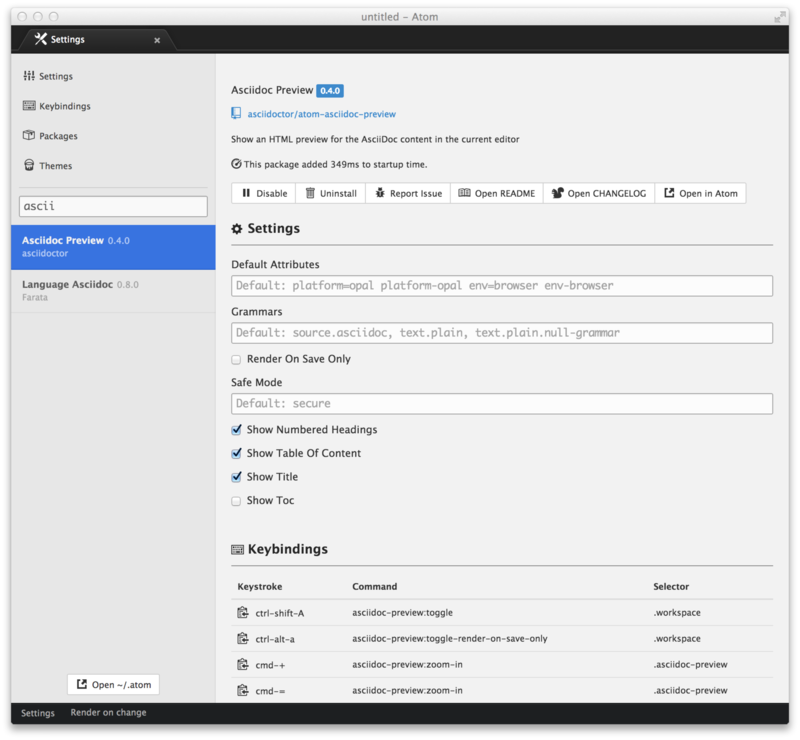The height and width of the screenshot is (740, 800).
Task: Uninstall the Asciidoc Preview package
Action: tap(331, 193)
